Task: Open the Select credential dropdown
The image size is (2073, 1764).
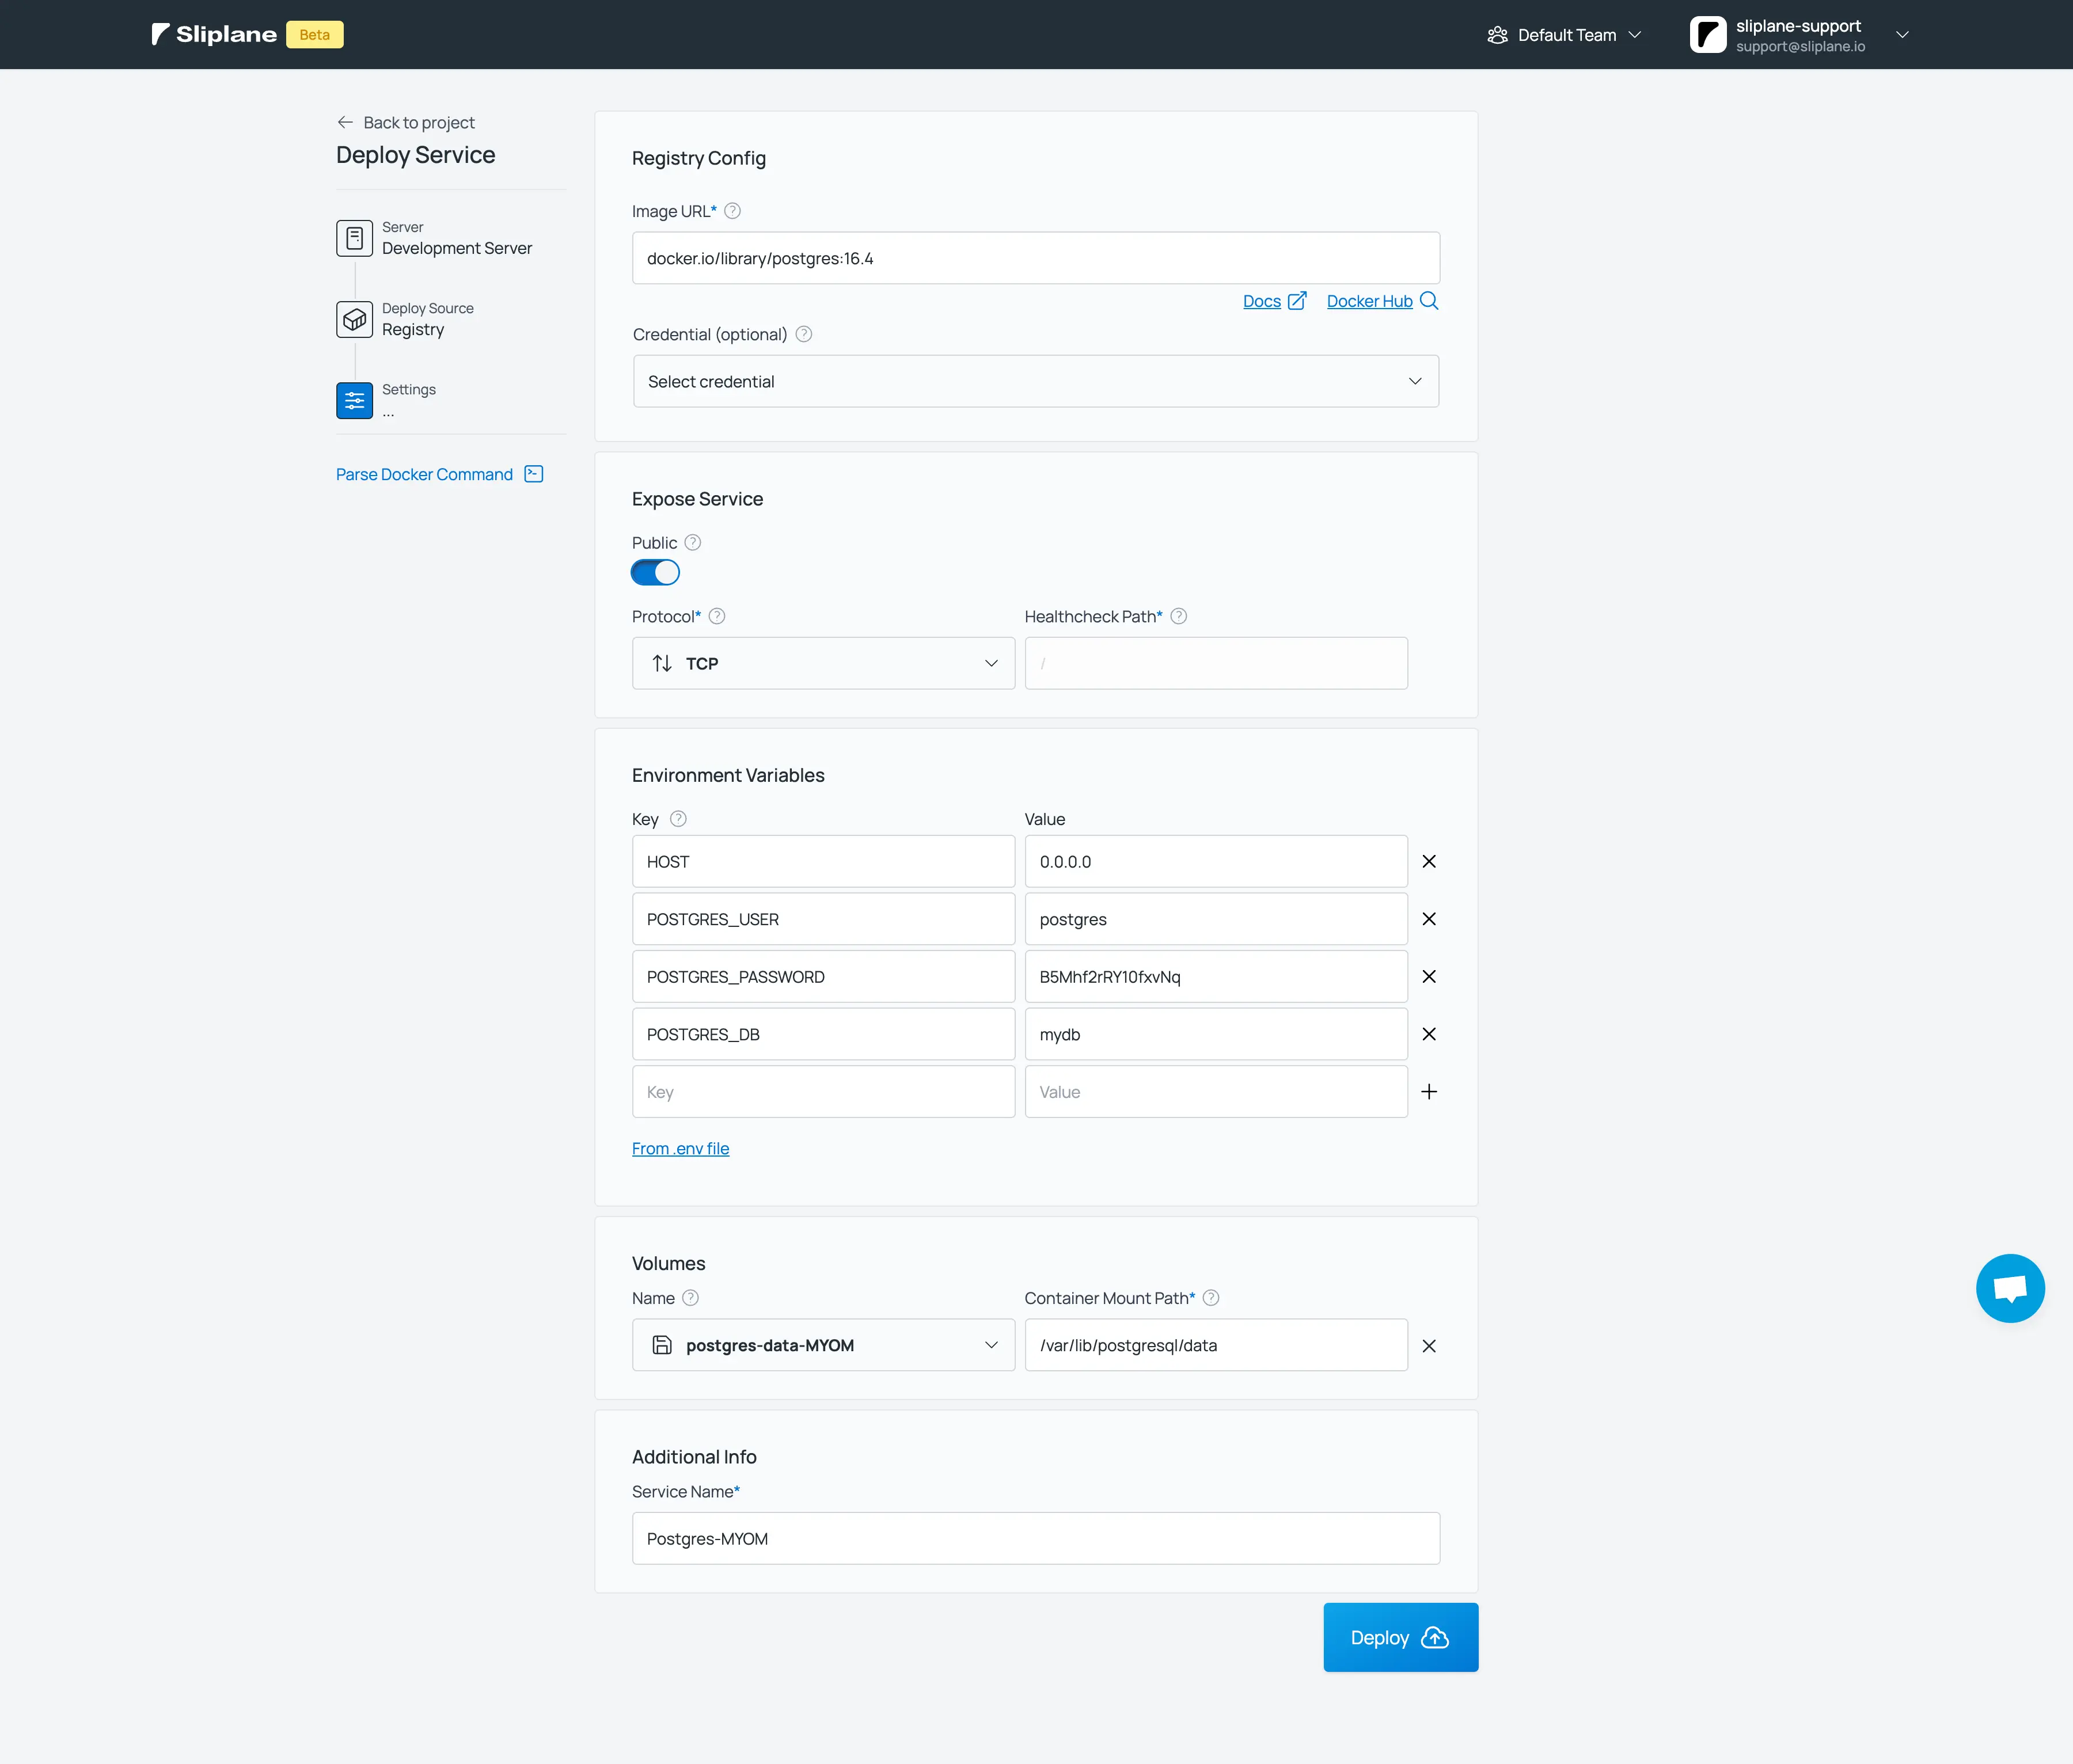Action: (x=1036, y=381)
